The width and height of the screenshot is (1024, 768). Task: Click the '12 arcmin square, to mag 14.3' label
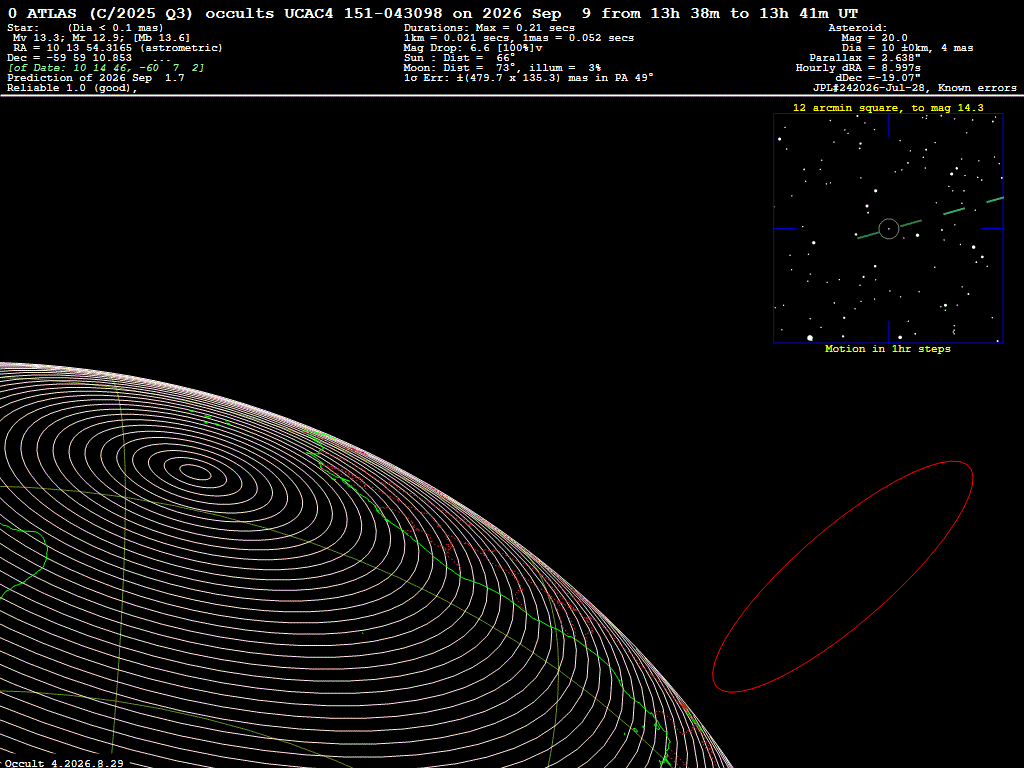pyautogui.click(x=888, y=108)
